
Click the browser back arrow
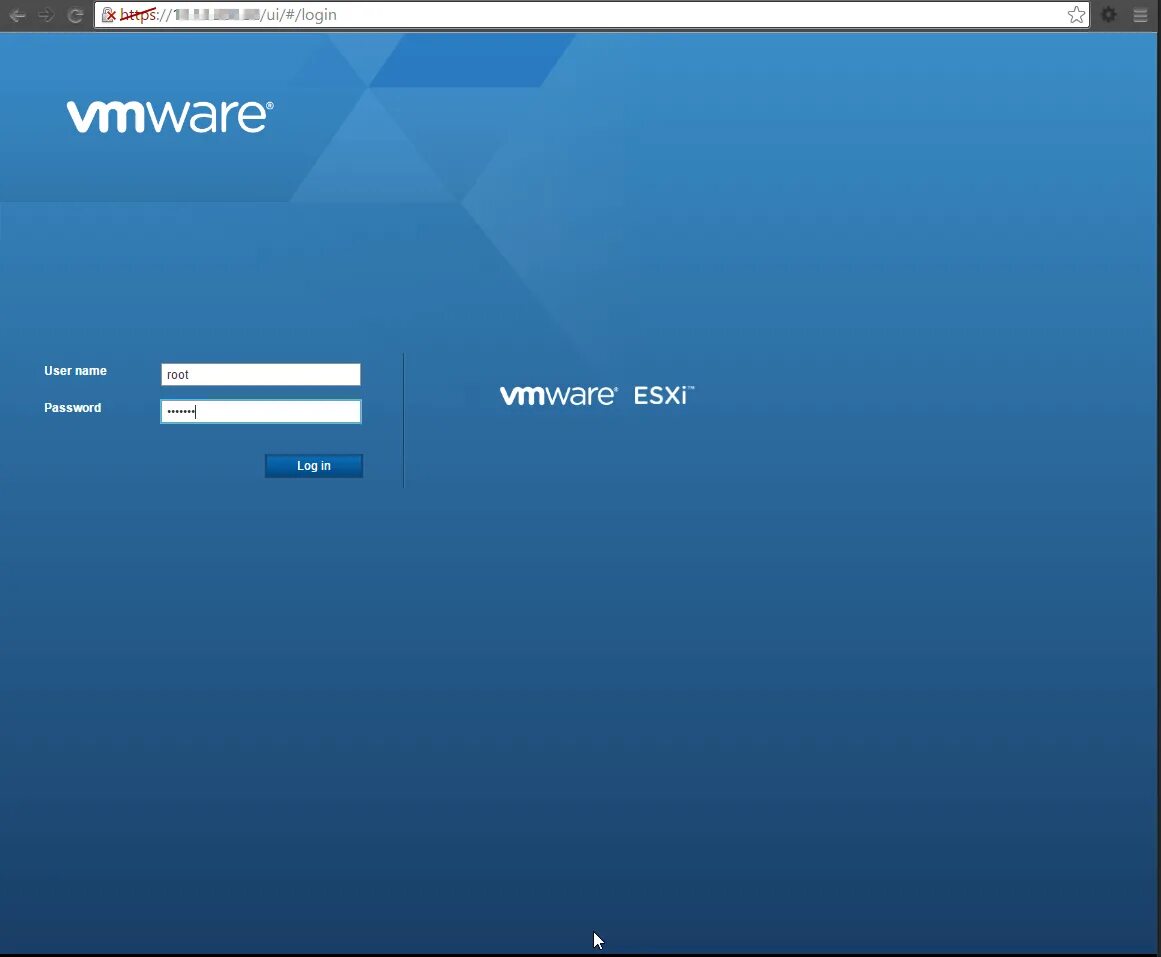(17, 15)
